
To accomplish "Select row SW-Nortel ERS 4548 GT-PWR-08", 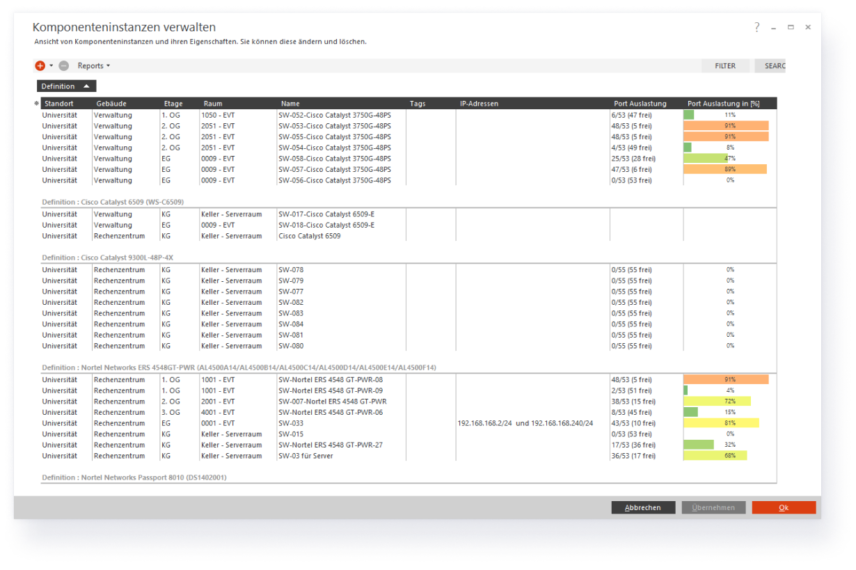I will coord(408,379).
